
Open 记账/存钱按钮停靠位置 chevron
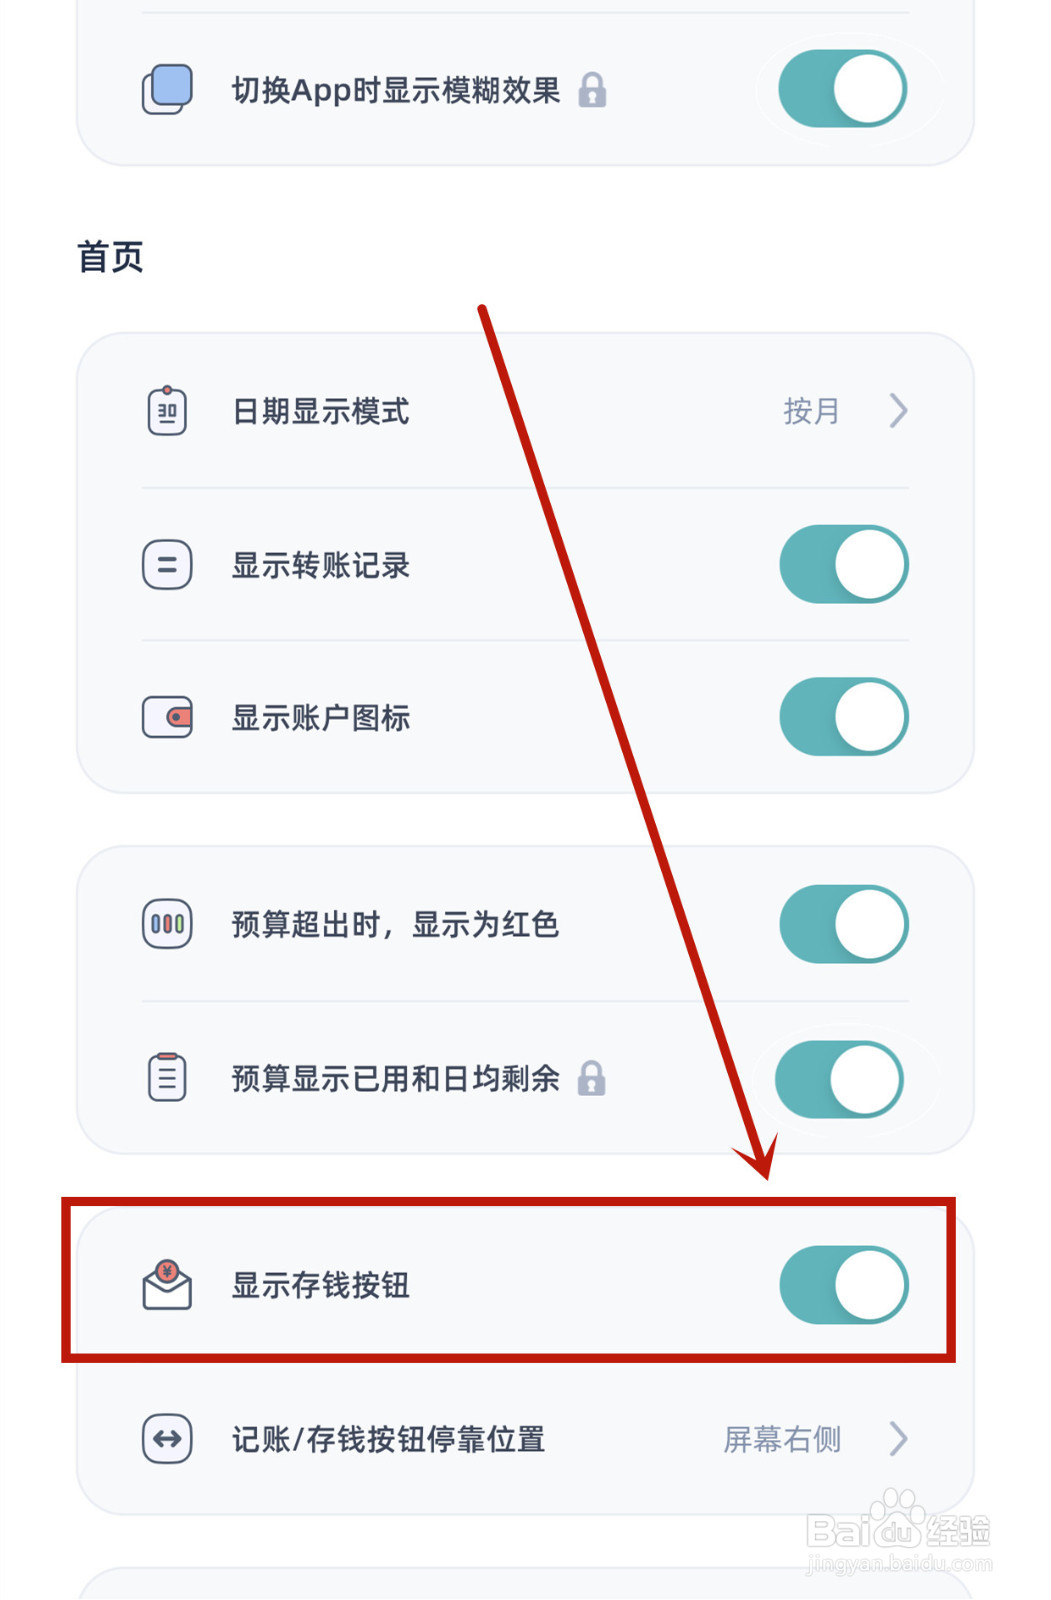click(898, 1439)
